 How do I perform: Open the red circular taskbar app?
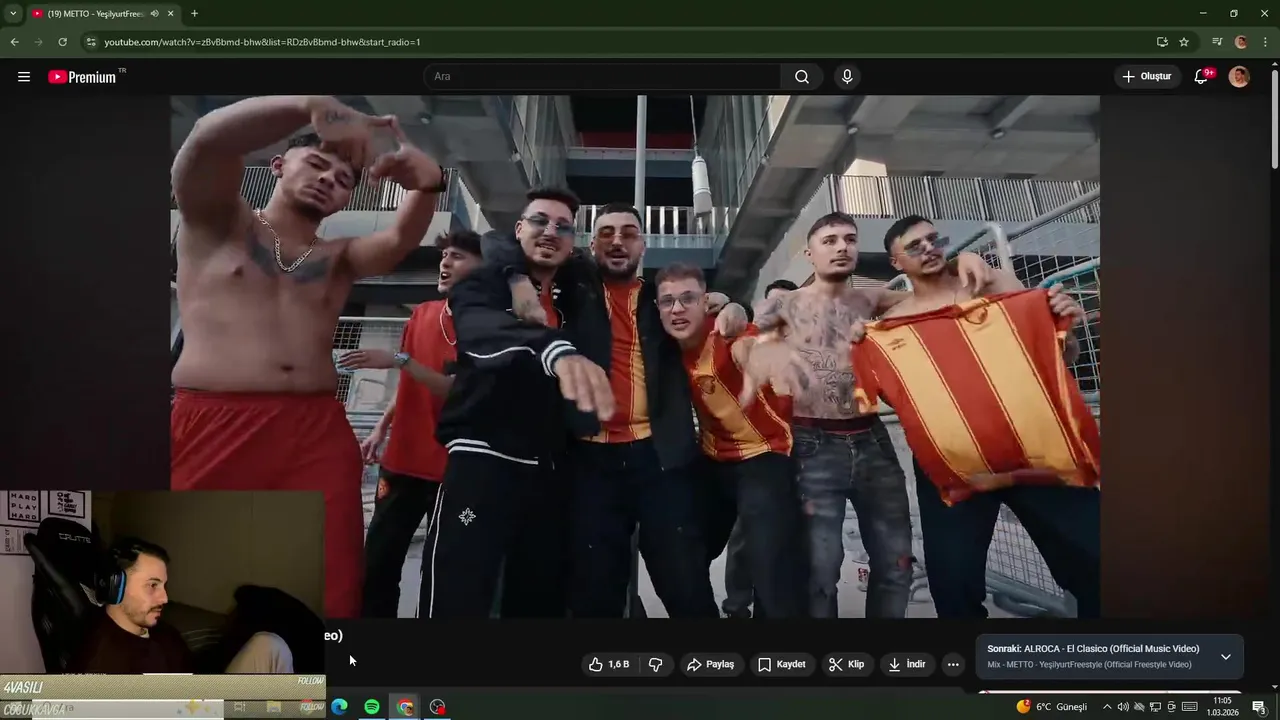pos(437,707)
